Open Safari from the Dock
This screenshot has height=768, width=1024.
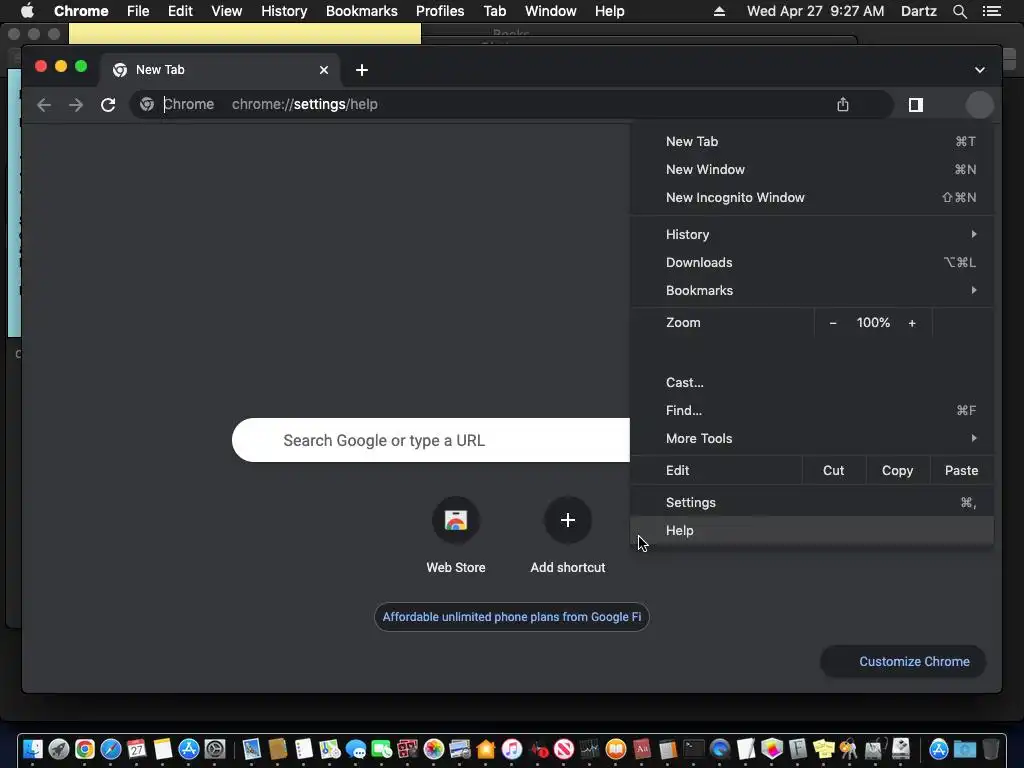point(110,749)
